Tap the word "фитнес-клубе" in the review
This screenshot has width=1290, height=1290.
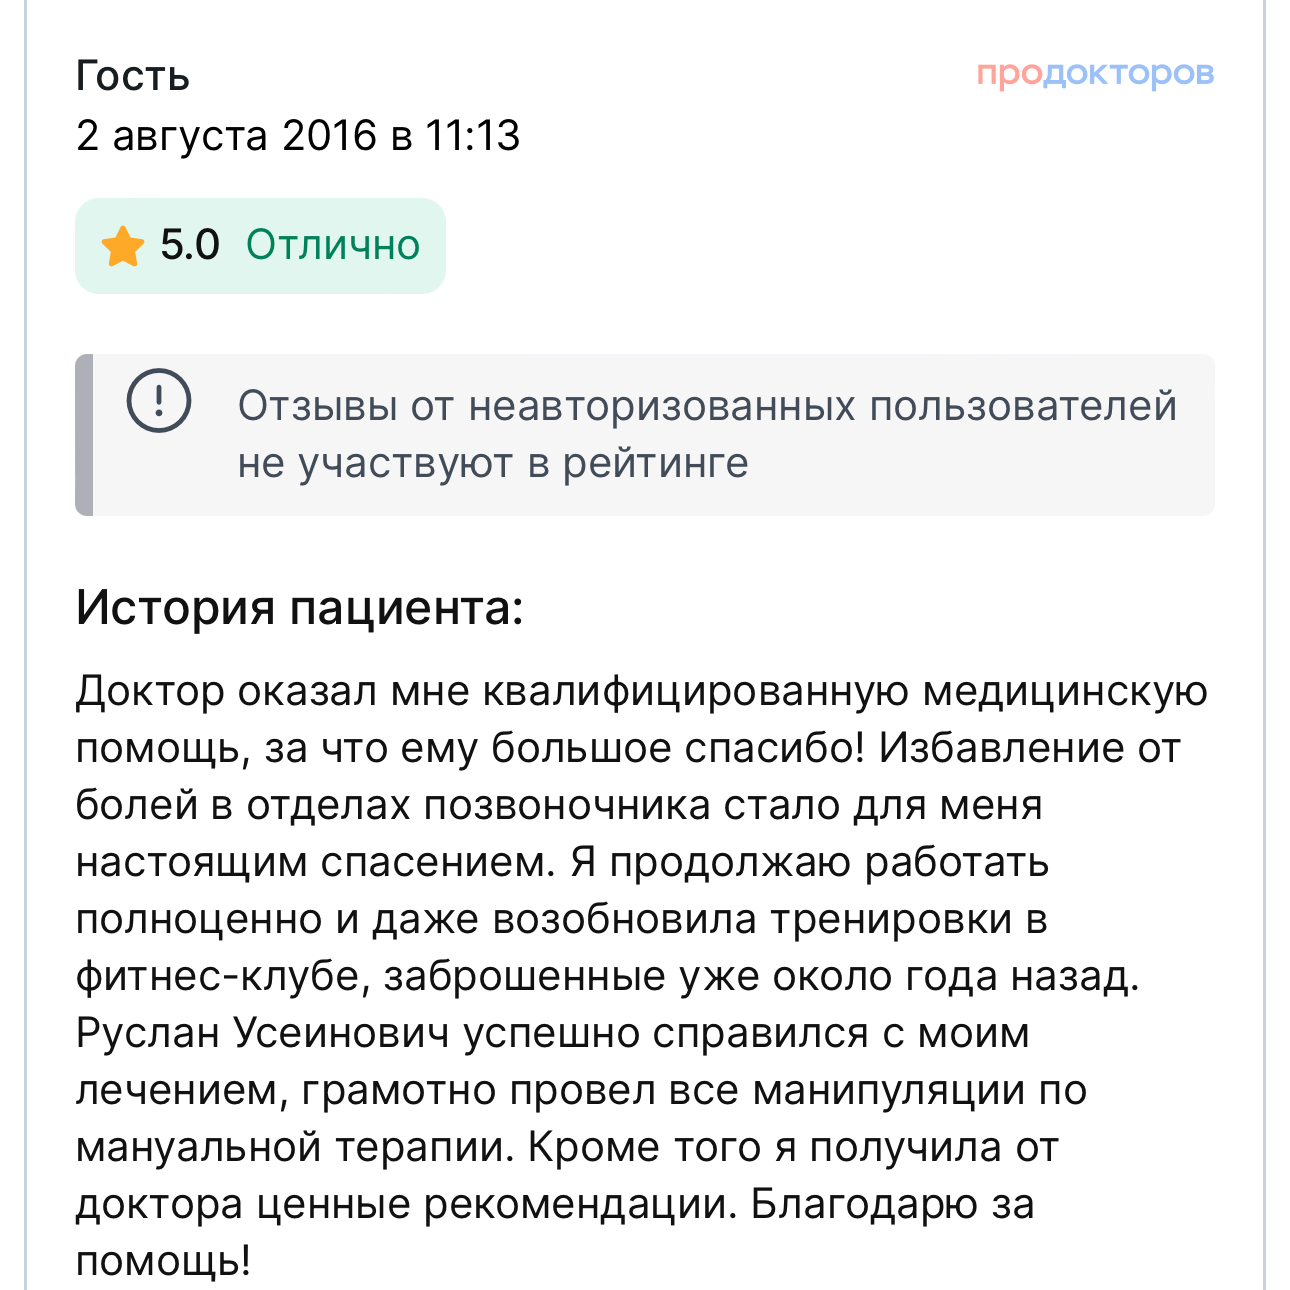pos(216,976)
